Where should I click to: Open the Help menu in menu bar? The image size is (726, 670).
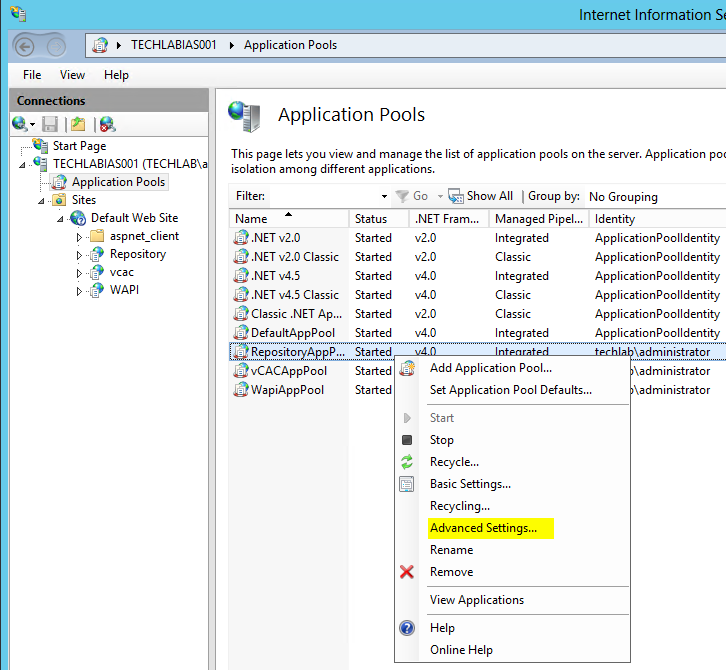116,75
